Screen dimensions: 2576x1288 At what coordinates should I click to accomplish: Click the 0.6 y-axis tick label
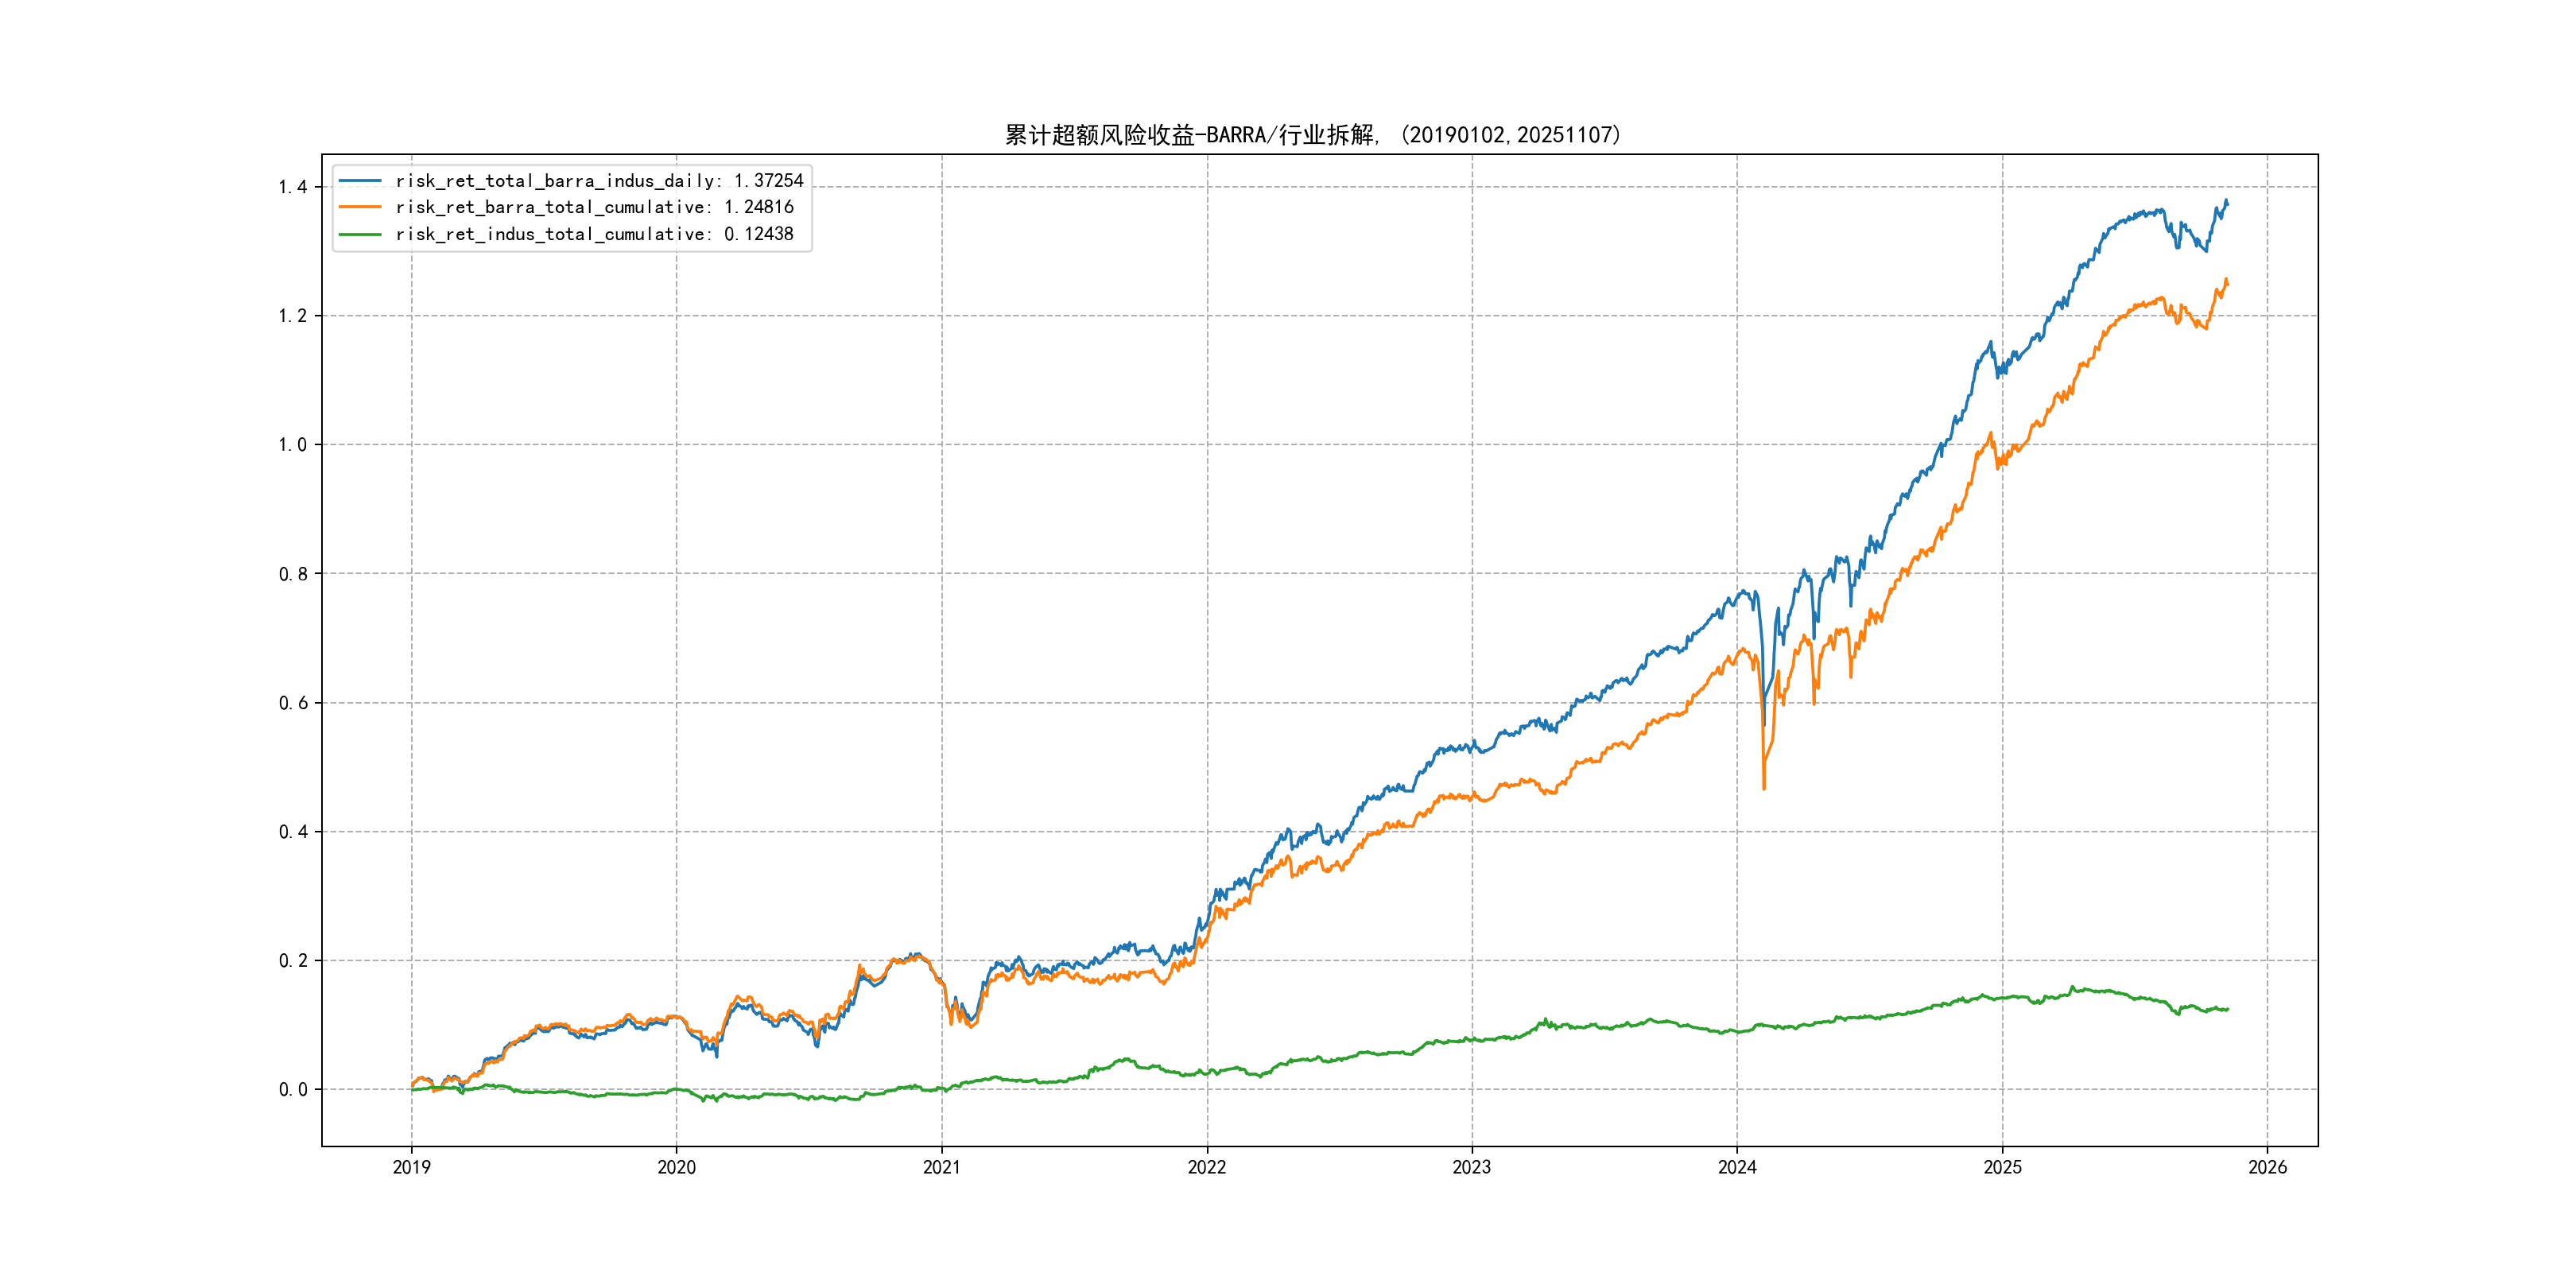(292, 703)
